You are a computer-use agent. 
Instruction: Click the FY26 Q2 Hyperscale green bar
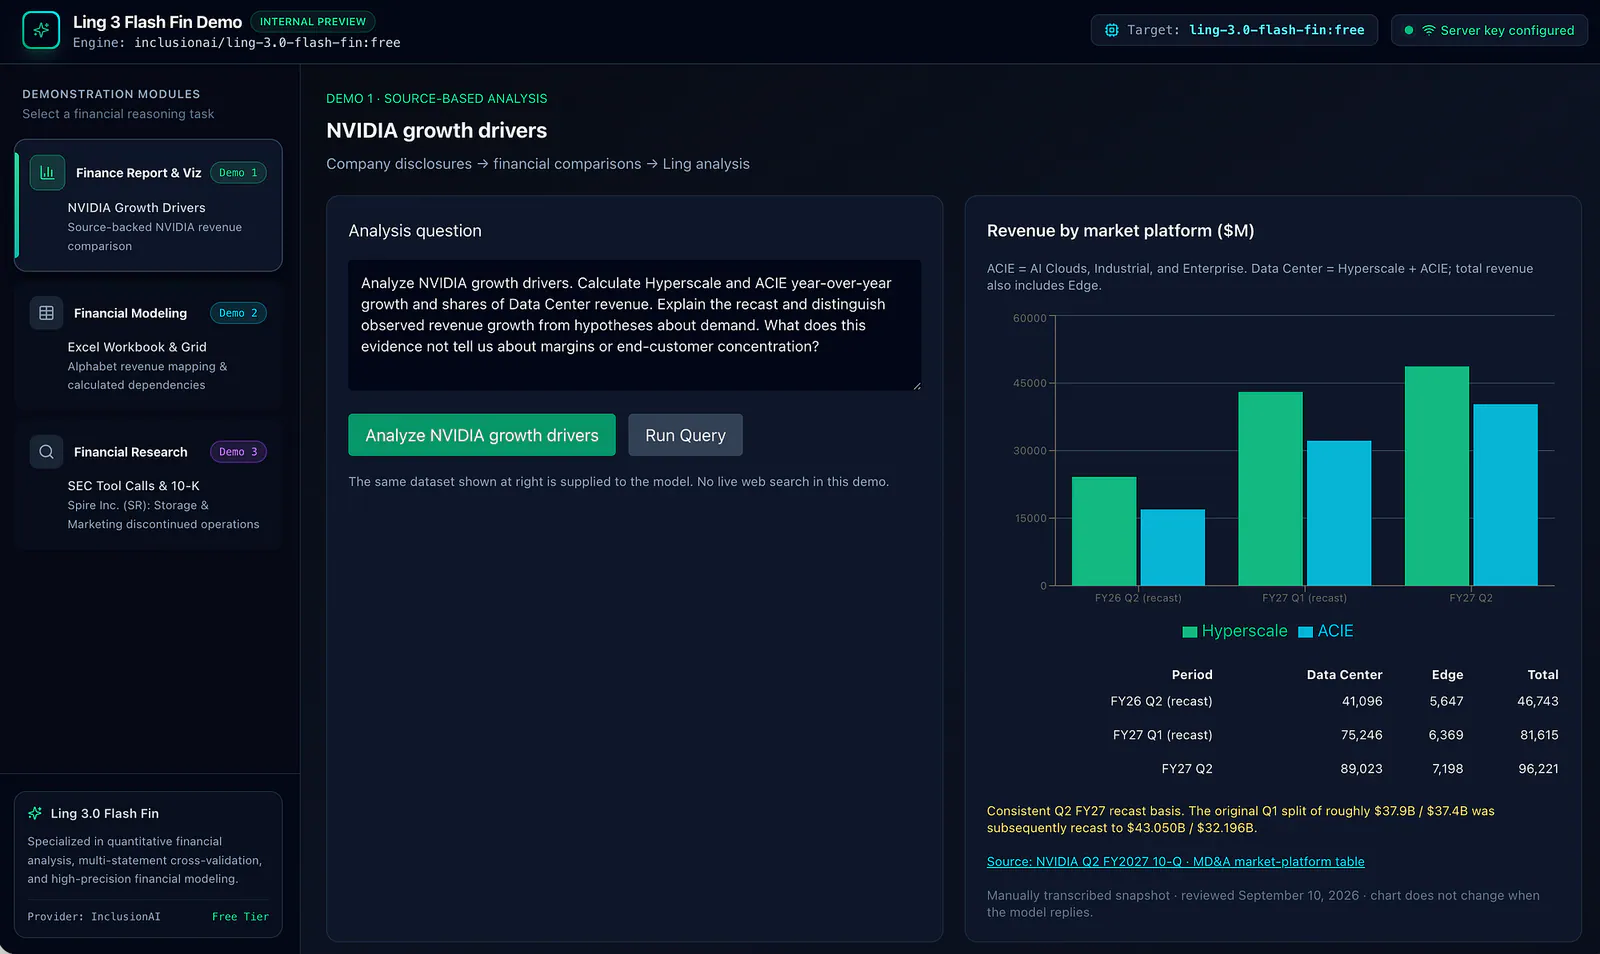1104,531
